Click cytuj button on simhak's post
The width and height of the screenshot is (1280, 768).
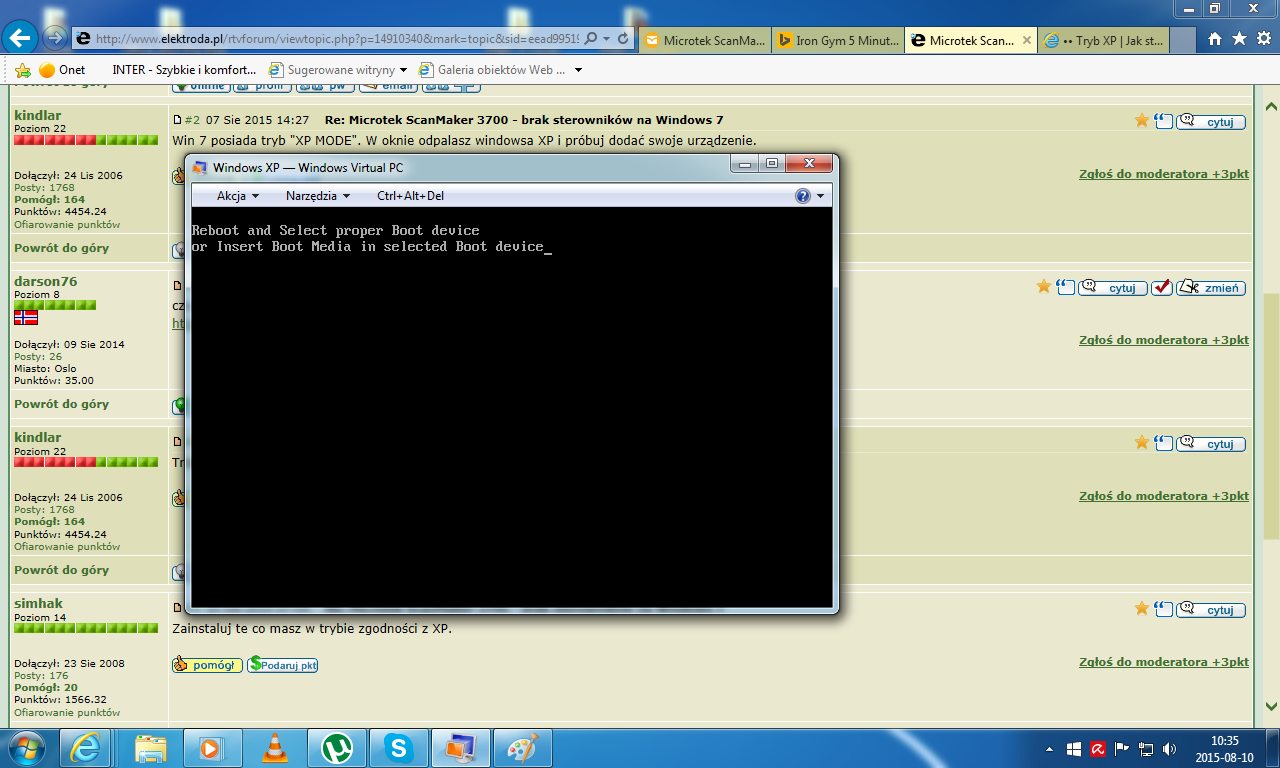pyautogui.click(x=1211, y=610)
